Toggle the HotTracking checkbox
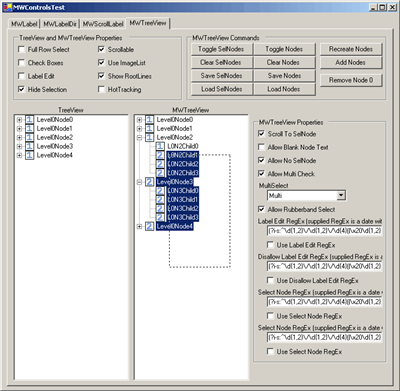400x391 pixels. click(x=101, y=89)
